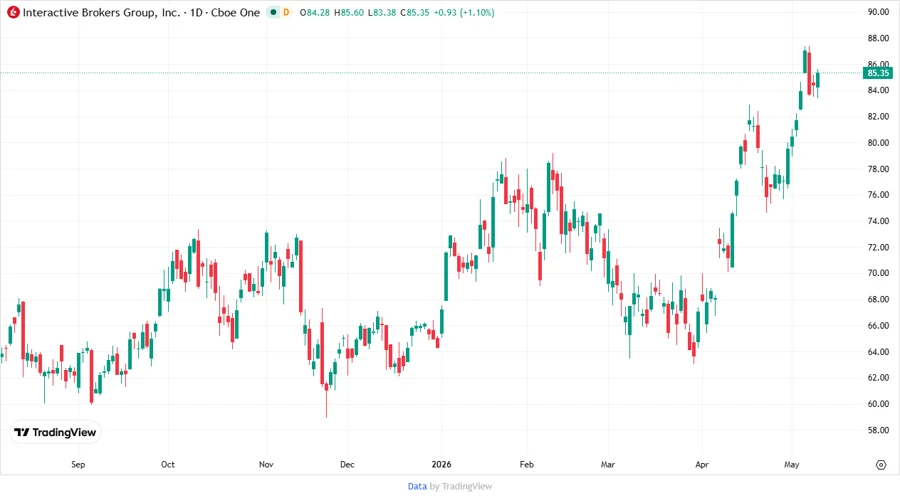This screenshot has width=900, height=498.
Task: Open the TradingView logo button
Action: (x=56, y=433)
